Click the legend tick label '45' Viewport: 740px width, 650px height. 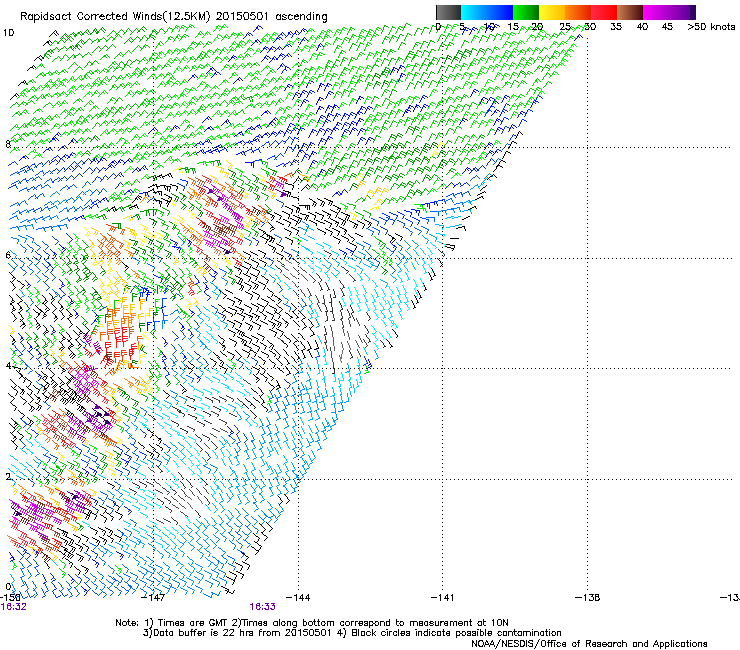[667, 26]
